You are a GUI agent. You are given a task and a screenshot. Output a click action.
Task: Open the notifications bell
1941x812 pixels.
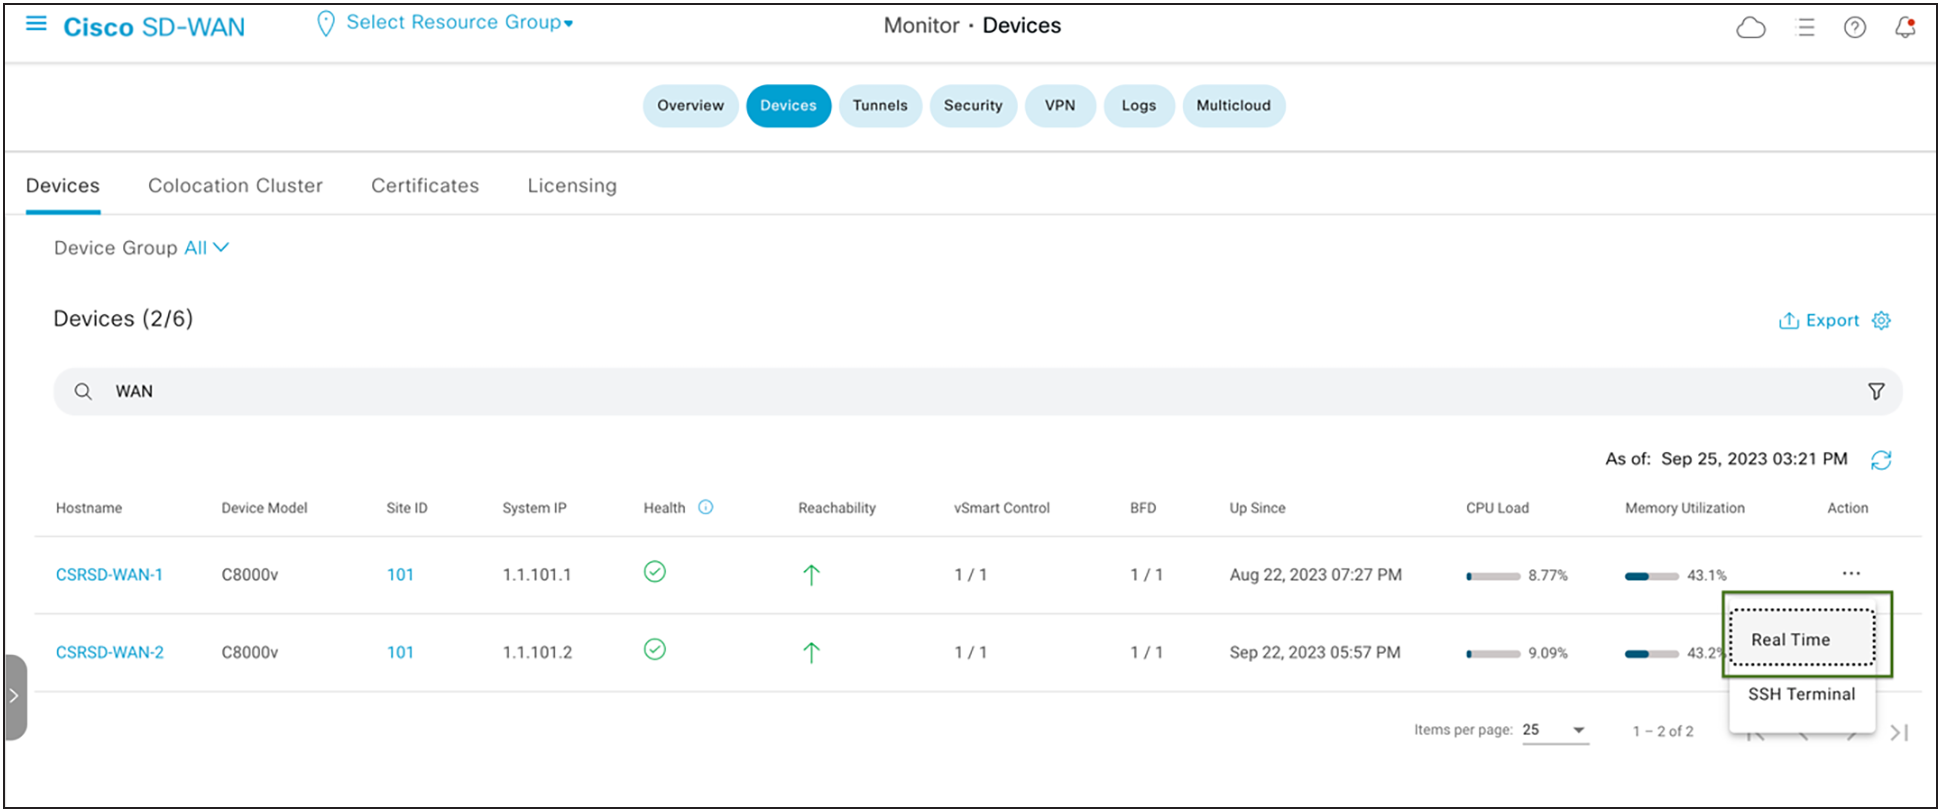pos(1906,27)
